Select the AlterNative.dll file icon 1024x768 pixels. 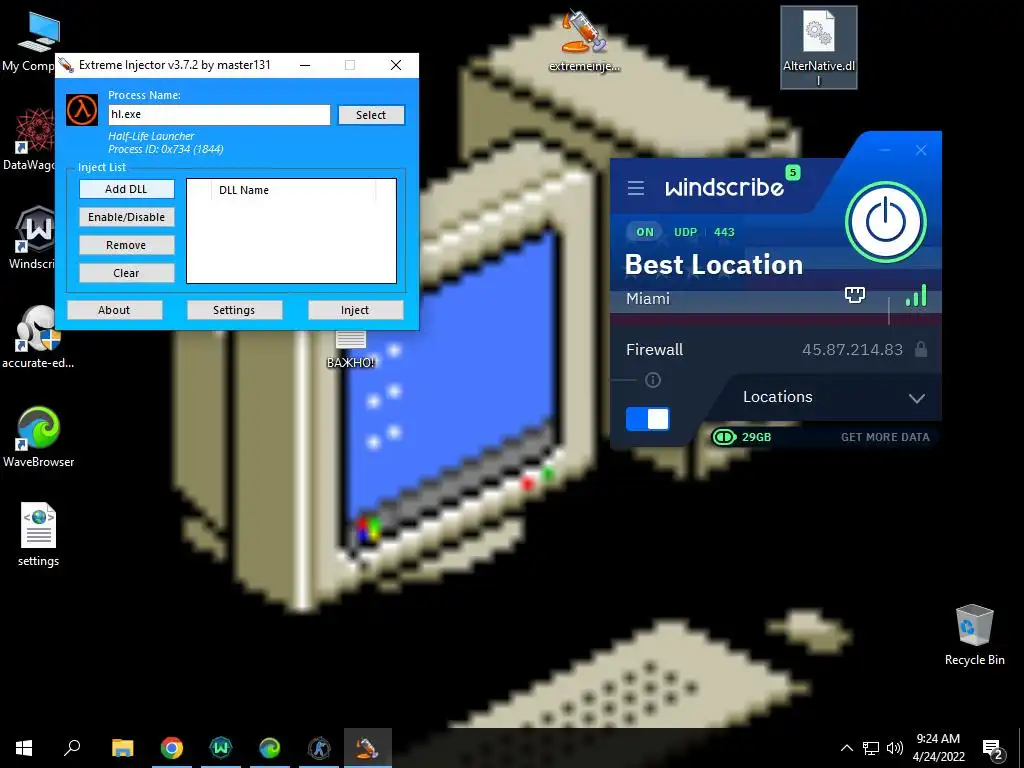point(818,47)
